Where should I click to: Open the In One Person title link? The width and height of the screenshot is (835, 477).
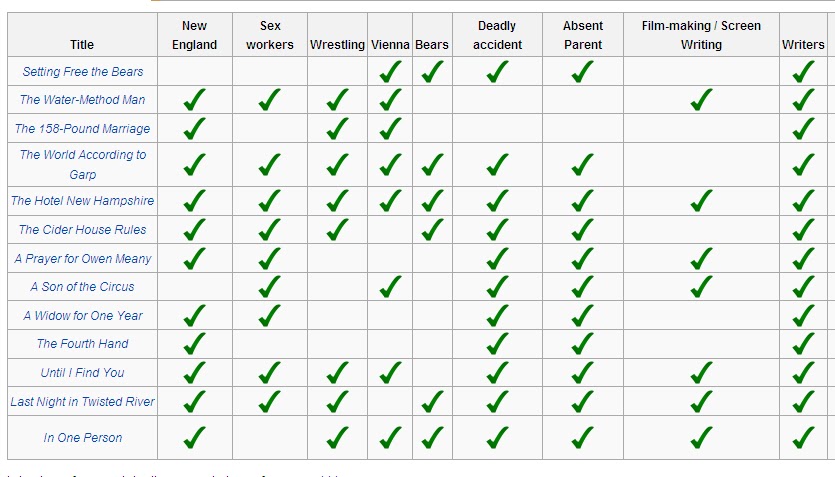click(83, 438)
